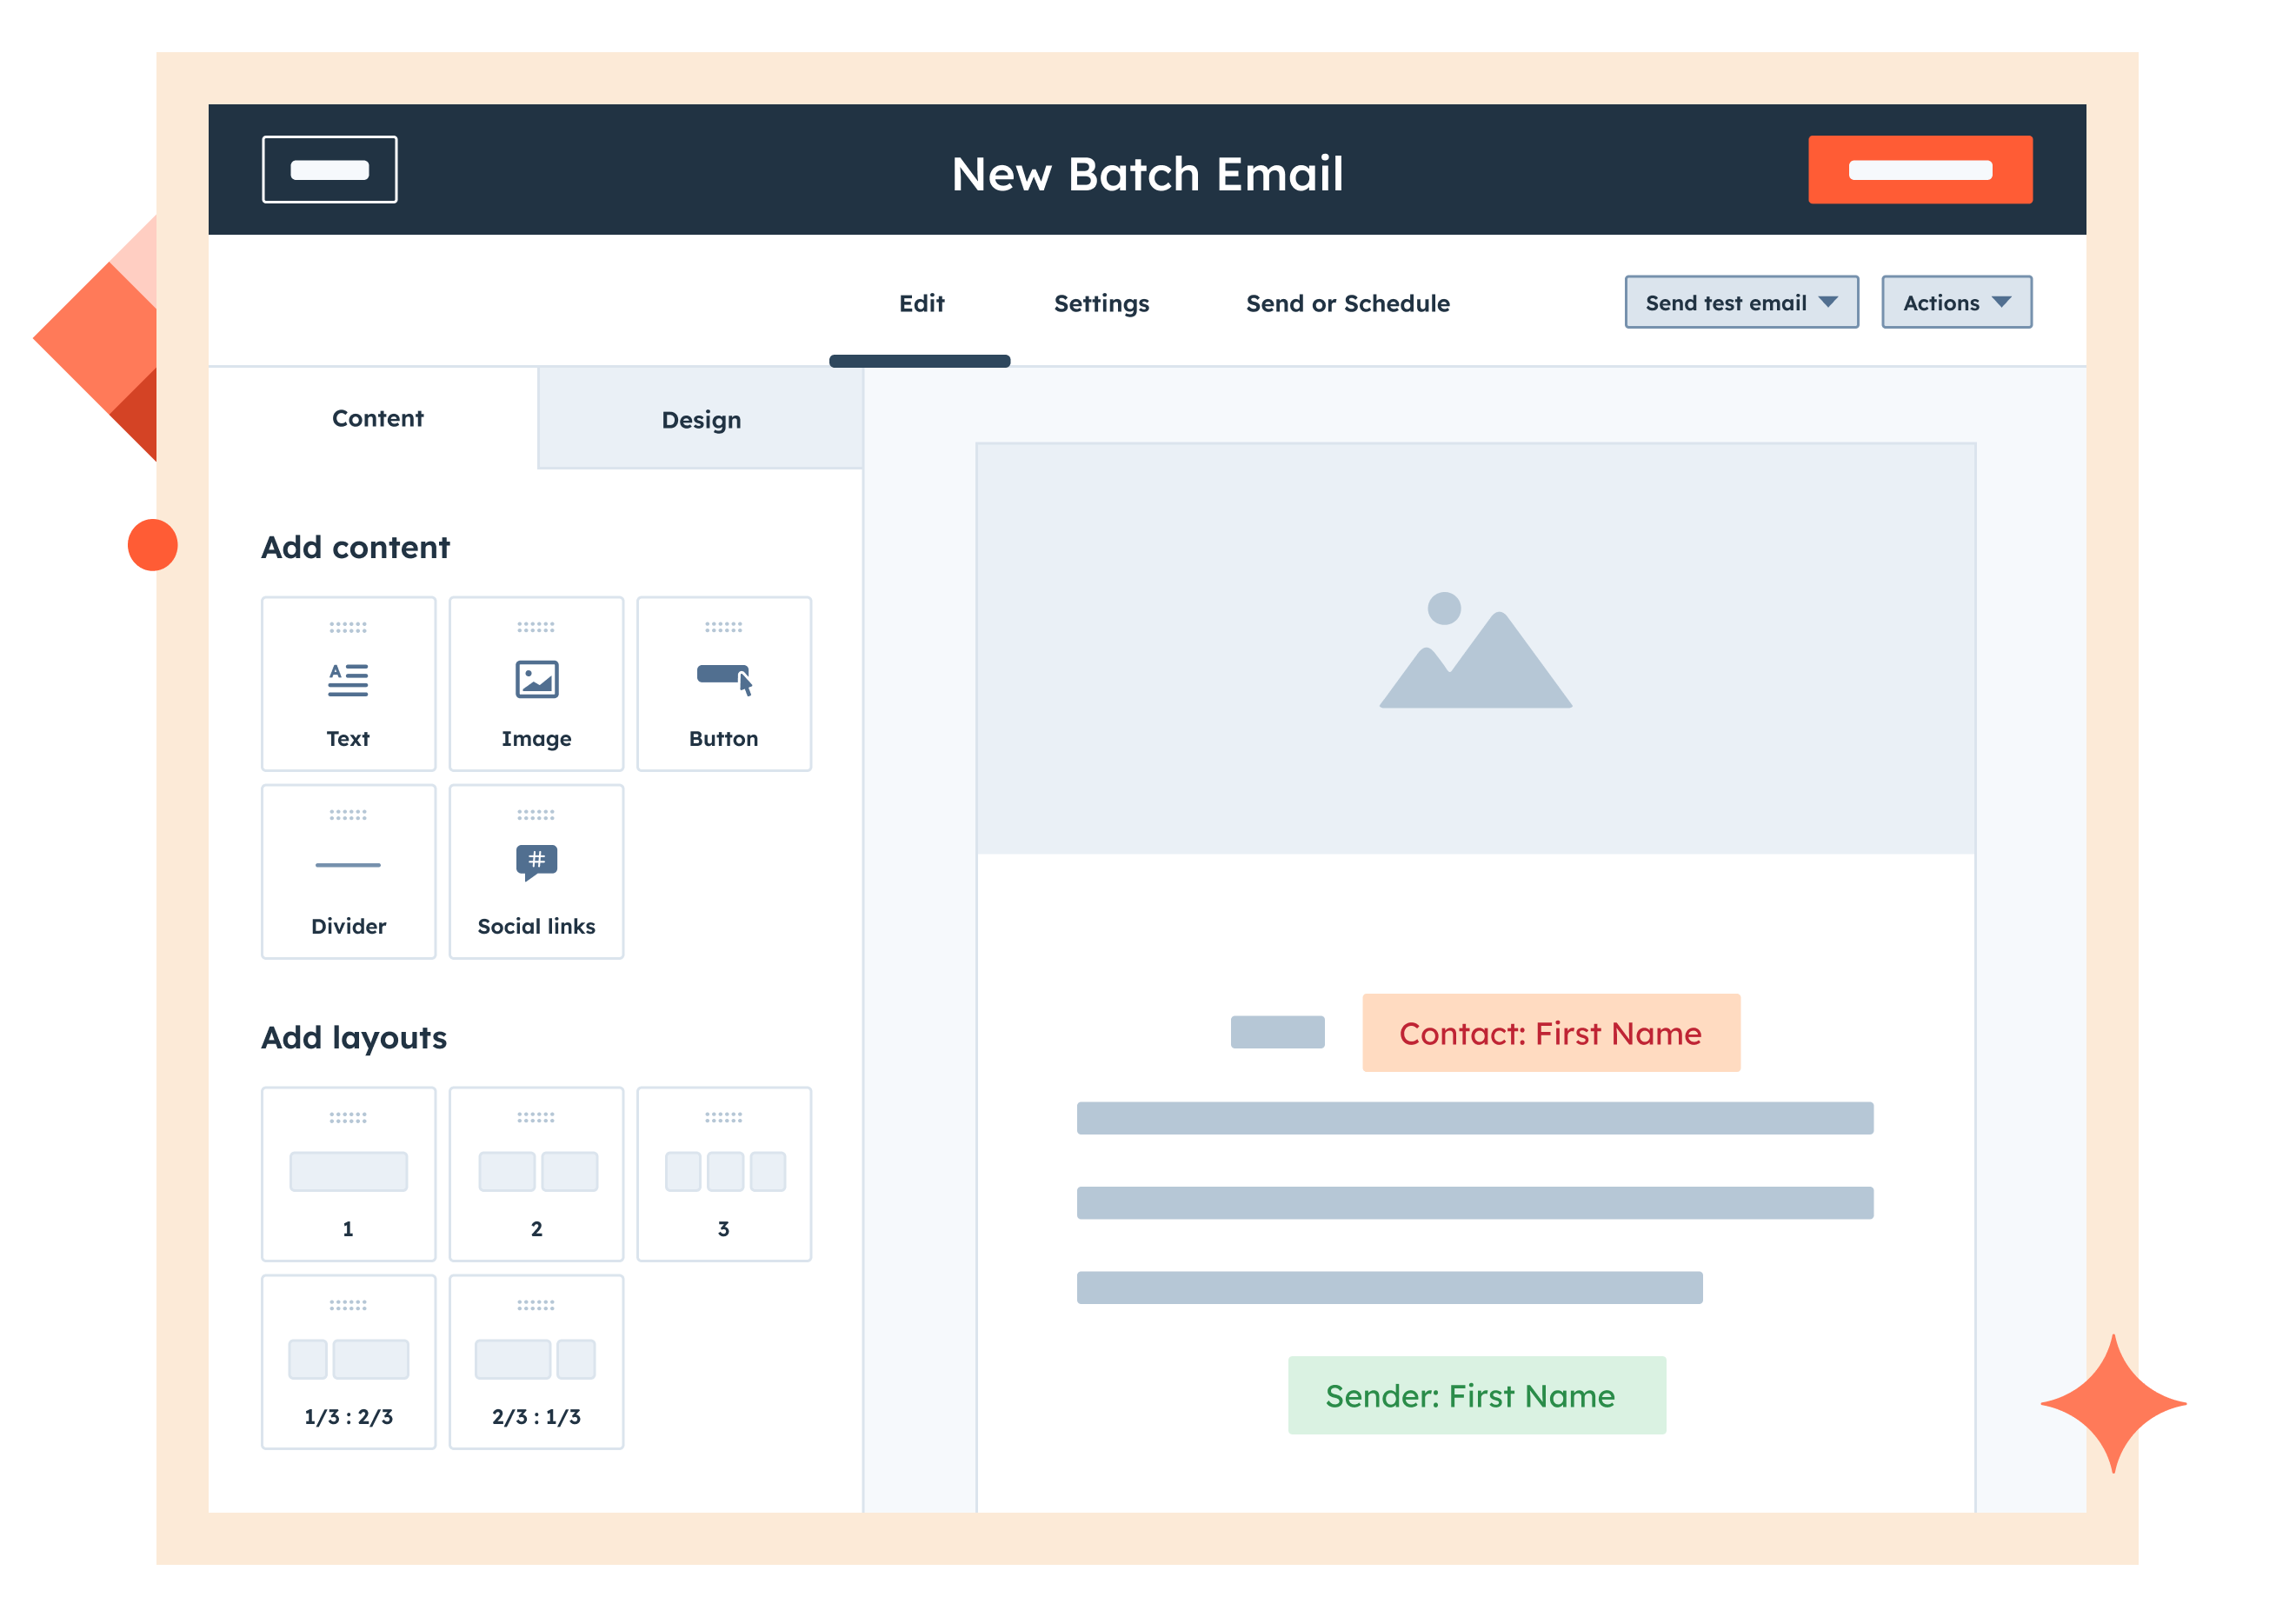
Task: Click the Sender: First Name token
Action: [1475, 1395]
